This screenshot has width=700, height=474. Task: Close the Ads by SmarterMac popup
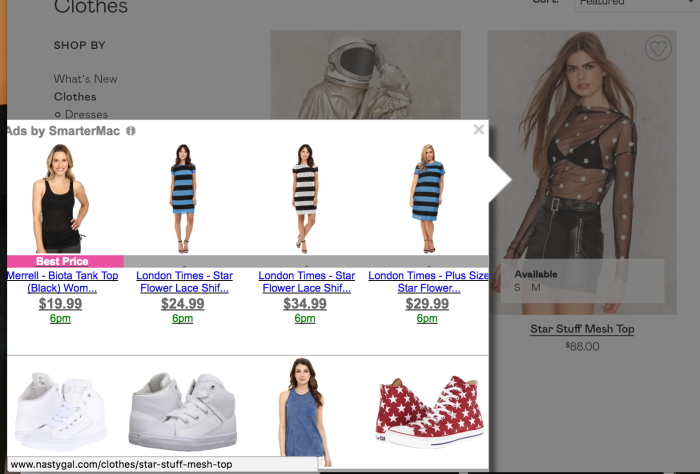click(x=479, y=129)
